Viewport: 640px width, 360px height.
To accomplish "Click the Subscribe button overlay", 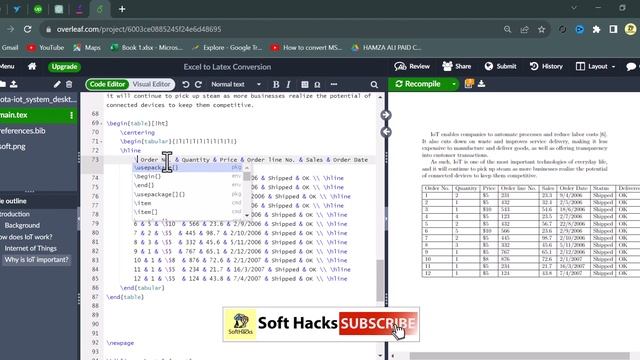I will [378, 324].
